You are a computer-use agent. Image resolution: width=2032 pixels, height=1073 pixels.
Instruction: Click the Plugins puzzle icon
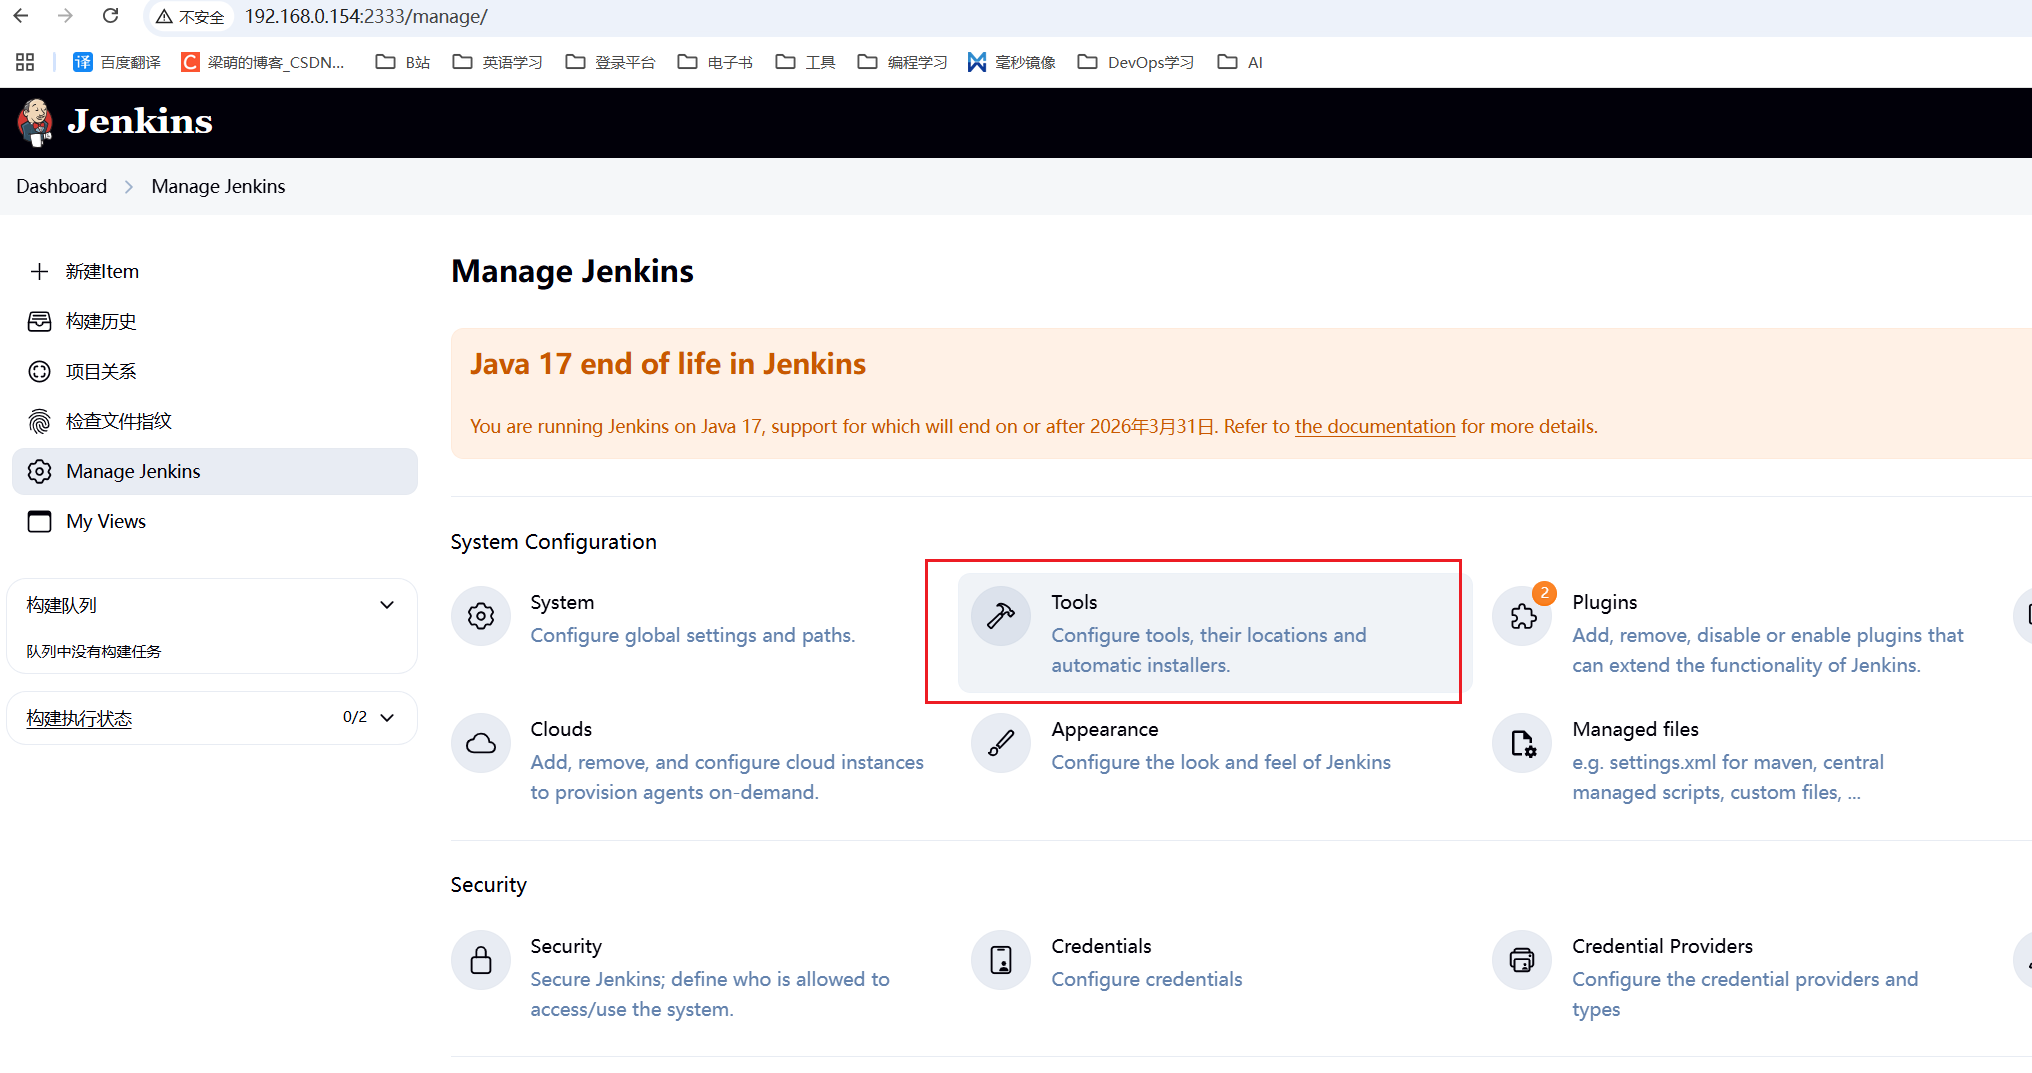(1522, 616)
